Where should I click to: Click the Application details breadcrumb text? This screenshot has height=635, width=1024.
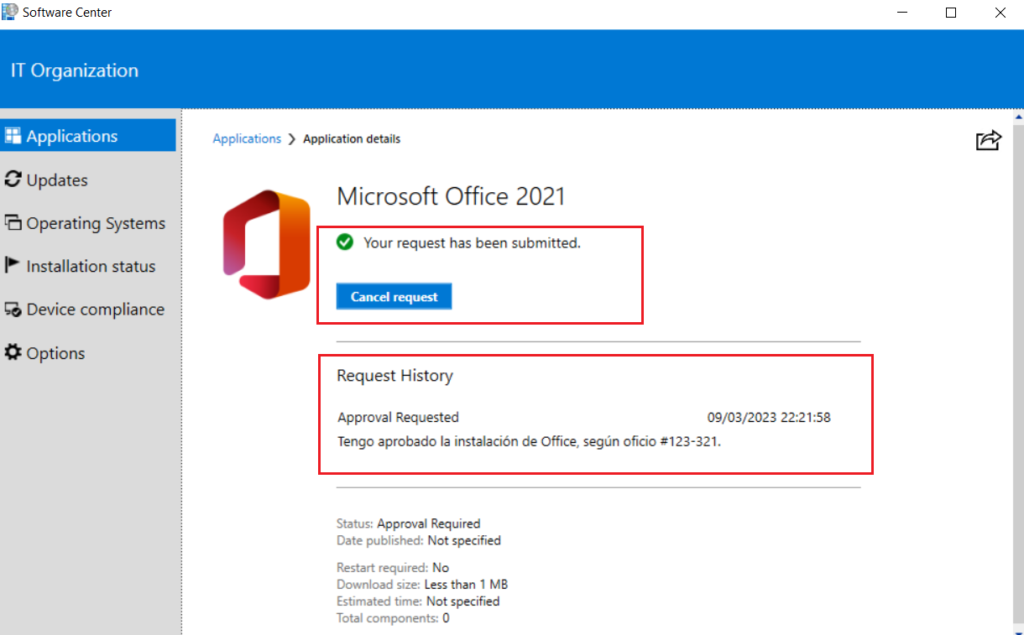coord(351,138)
